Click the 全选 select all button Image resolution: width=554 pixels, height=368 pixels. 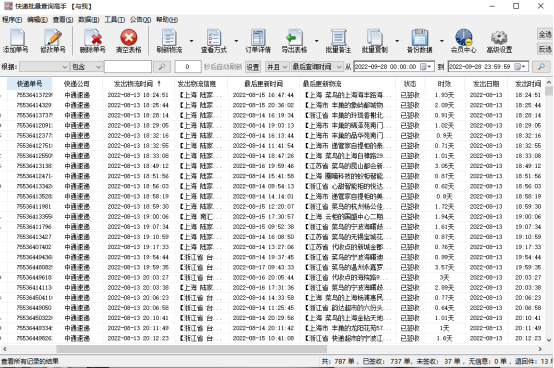[545, 34]
